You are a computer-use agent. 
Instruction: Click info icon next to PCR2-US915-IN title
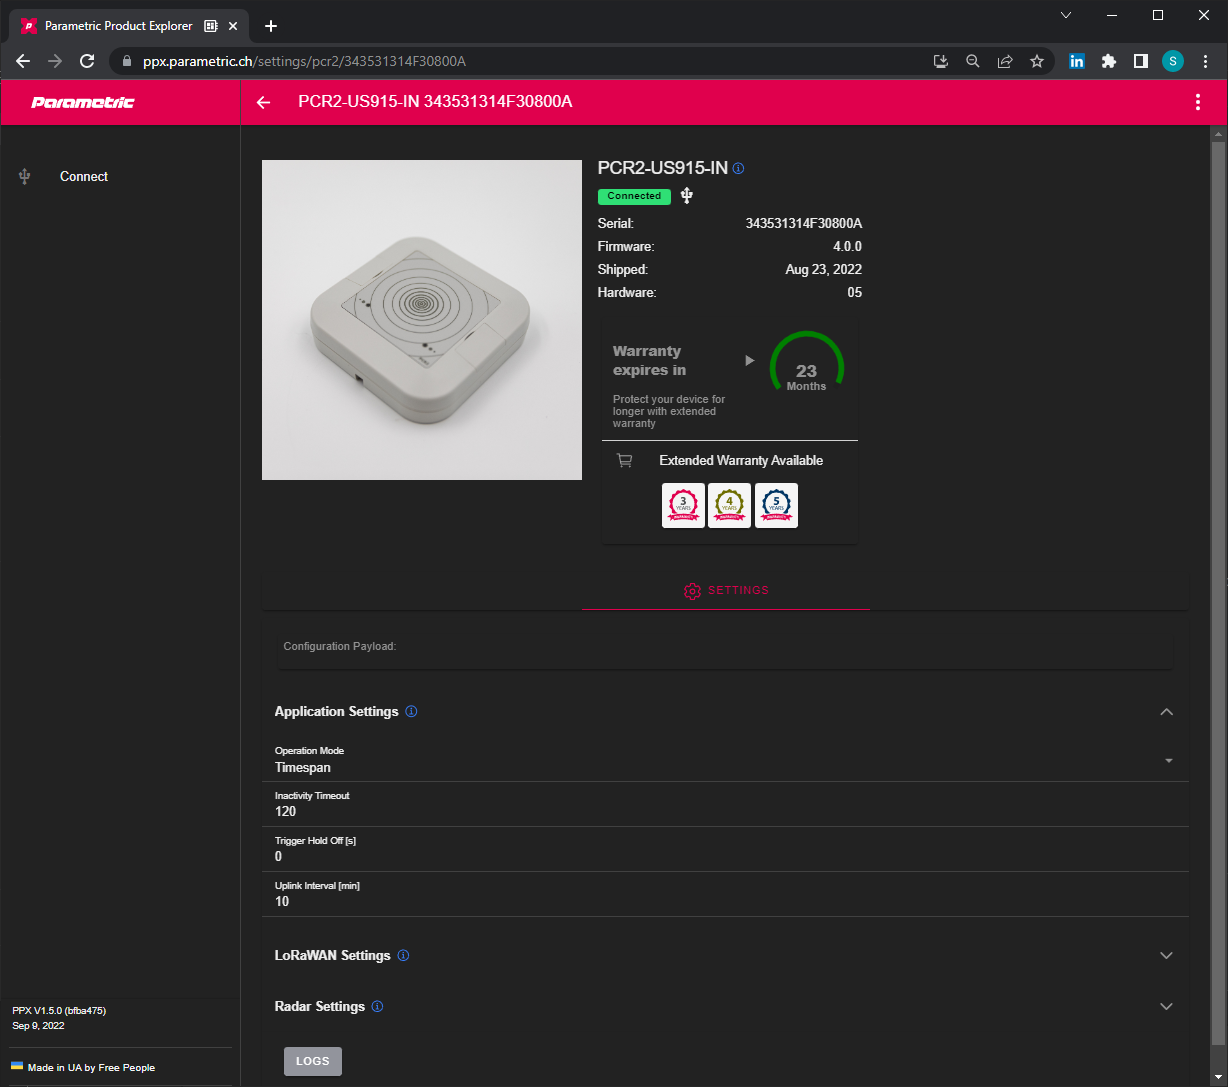738,168
